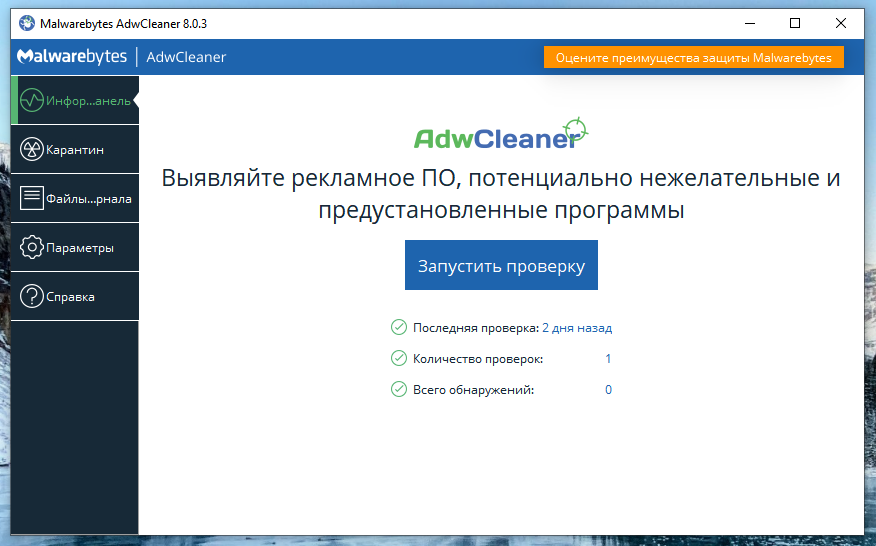Open the Справка help section
The width and height of the screenshot is (876, 546).
point(75,297)
